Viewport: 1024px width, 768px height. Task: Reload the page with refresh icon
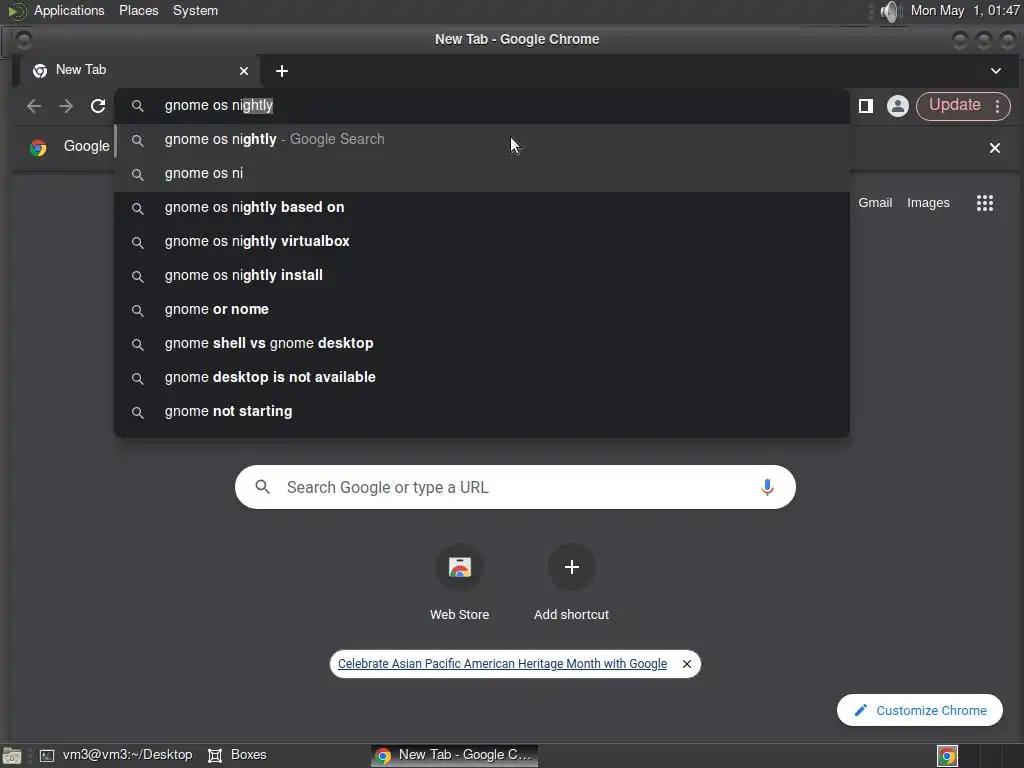click(98, 106)
